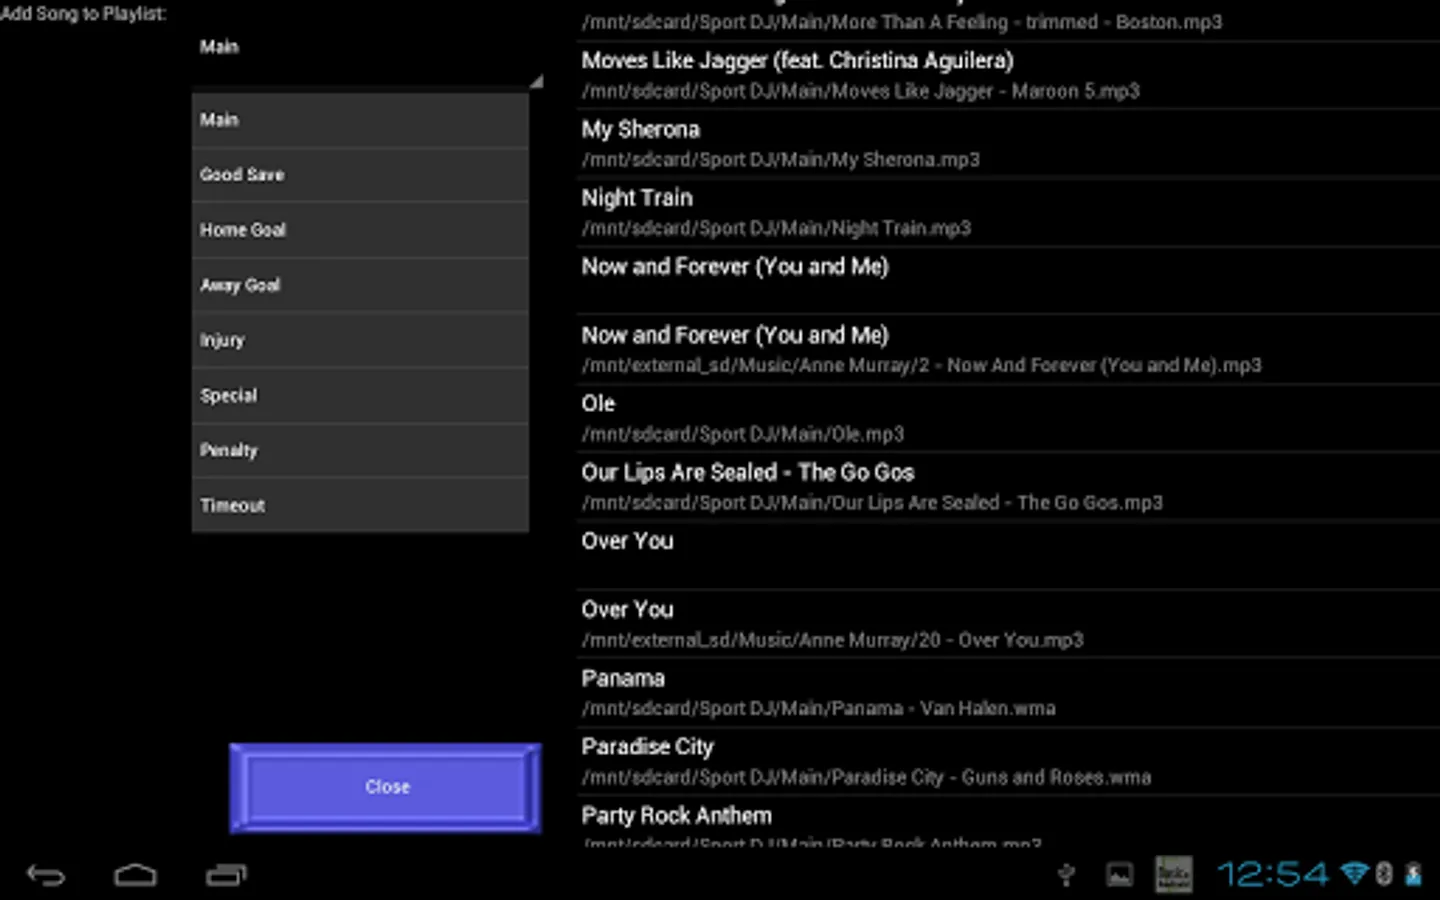1440x900 pixels.
Task: Choose the Injury playlist
Action: (360, 340)
